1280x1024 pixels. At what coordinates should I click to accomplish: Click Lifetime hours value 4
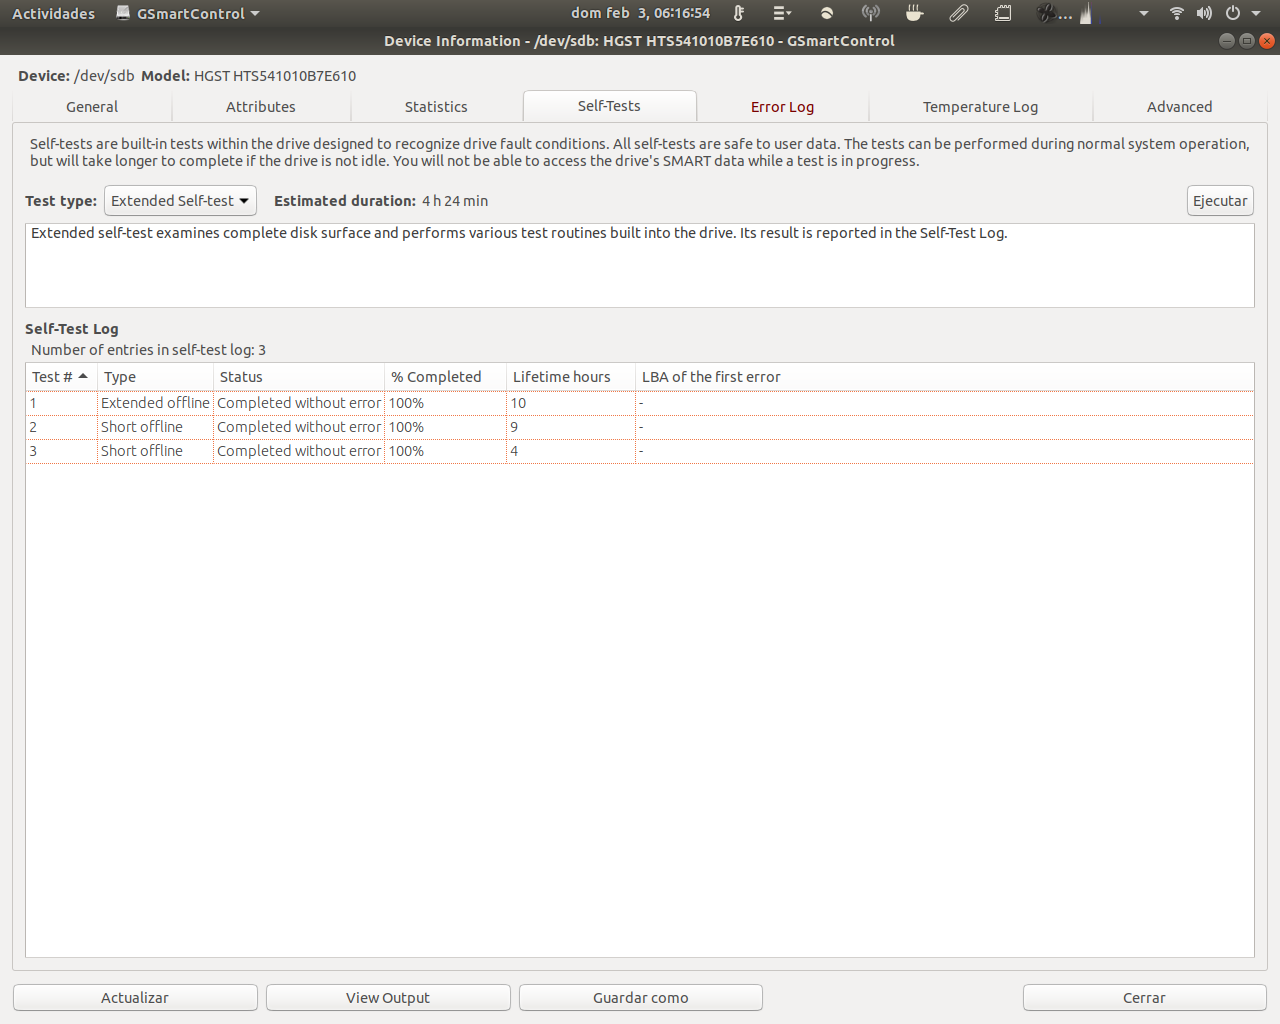(514, 451)
